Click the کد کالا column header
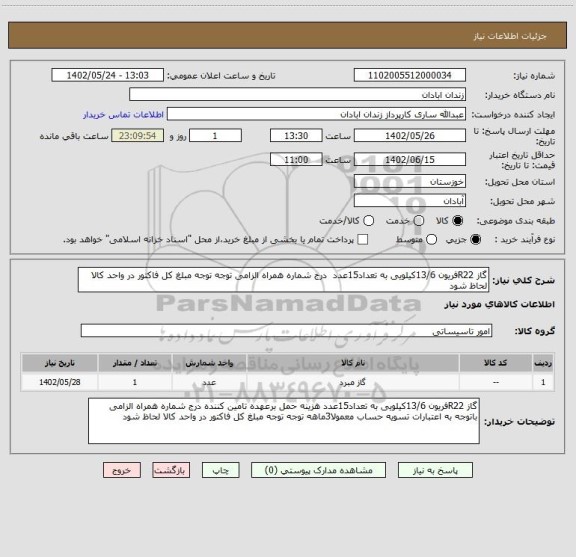576x557 pixels. click(496, 363)
